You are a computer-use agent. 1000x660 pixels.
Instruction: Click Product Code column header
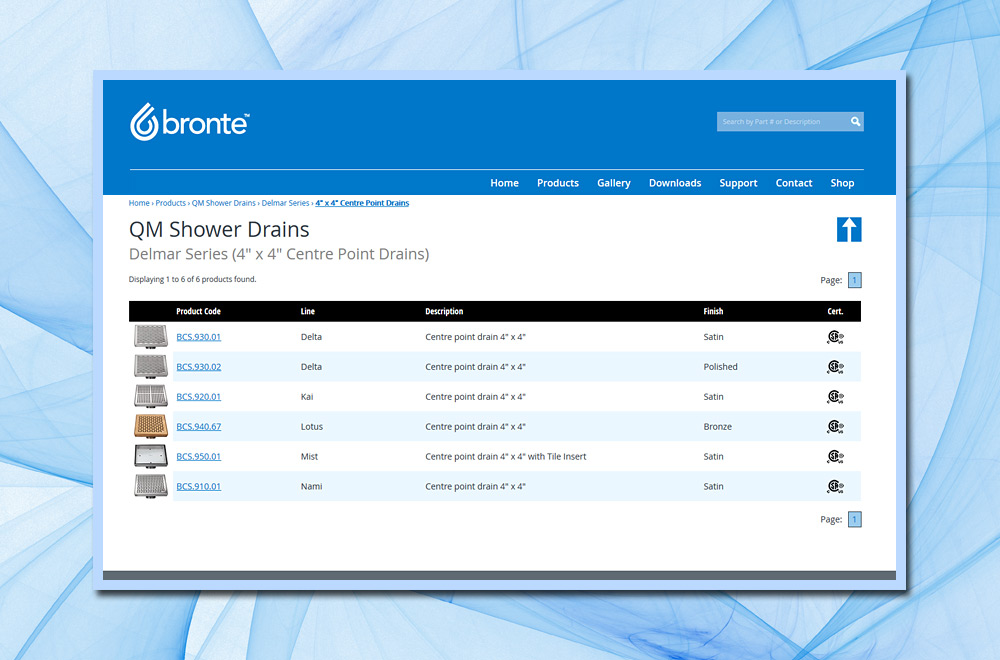(x=198, y=311)
